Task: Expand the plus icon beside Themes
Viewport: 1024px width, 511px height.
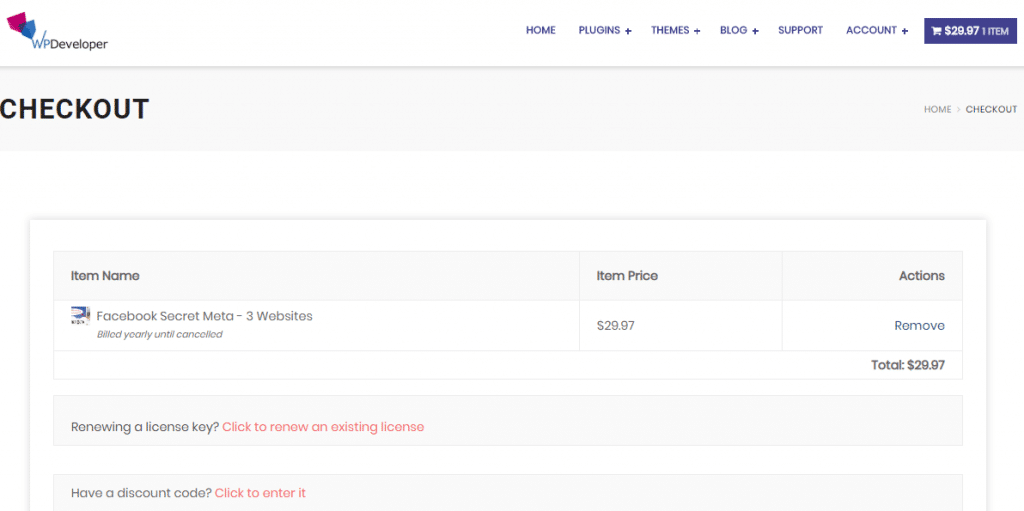Action: pos(697,32)
